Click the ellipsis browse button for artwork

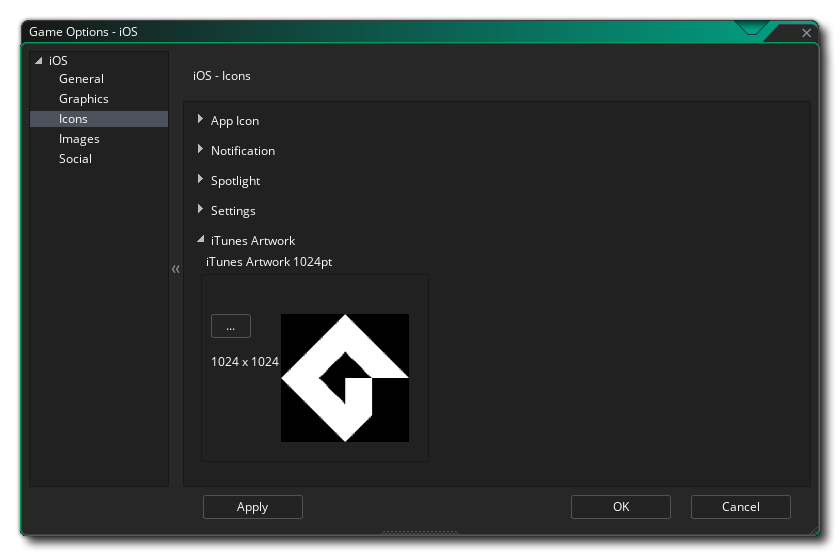click(x=231, y=326)
